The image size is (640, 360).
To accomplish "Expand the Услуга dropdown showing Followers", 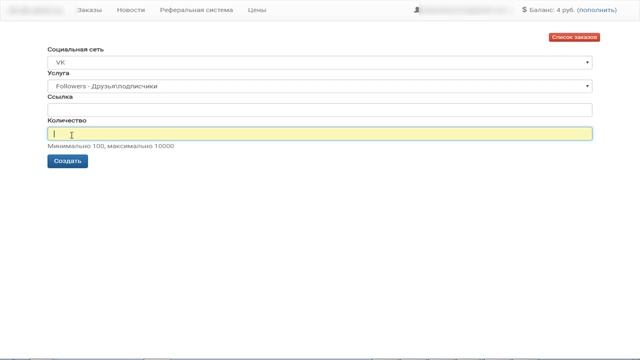I will [320, 86].
